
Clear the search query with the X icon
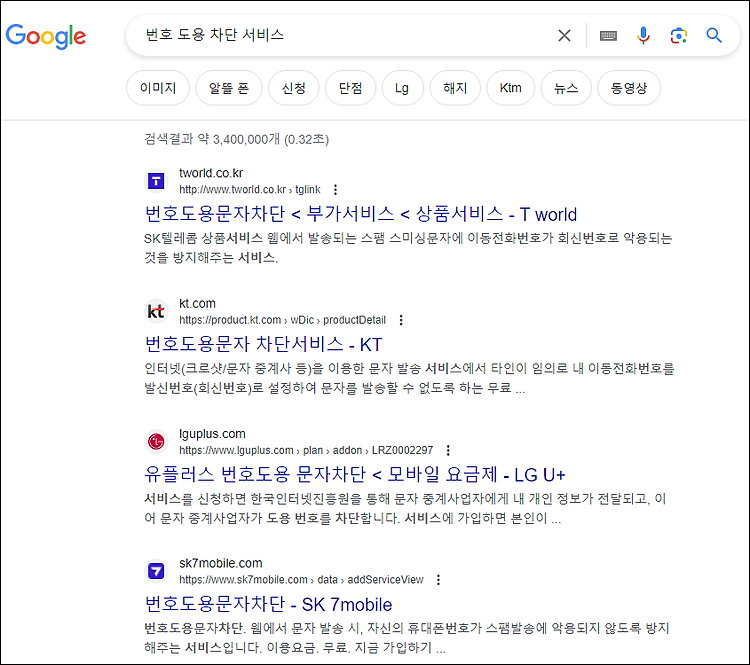pyautogui.click(x=564, y=35)
